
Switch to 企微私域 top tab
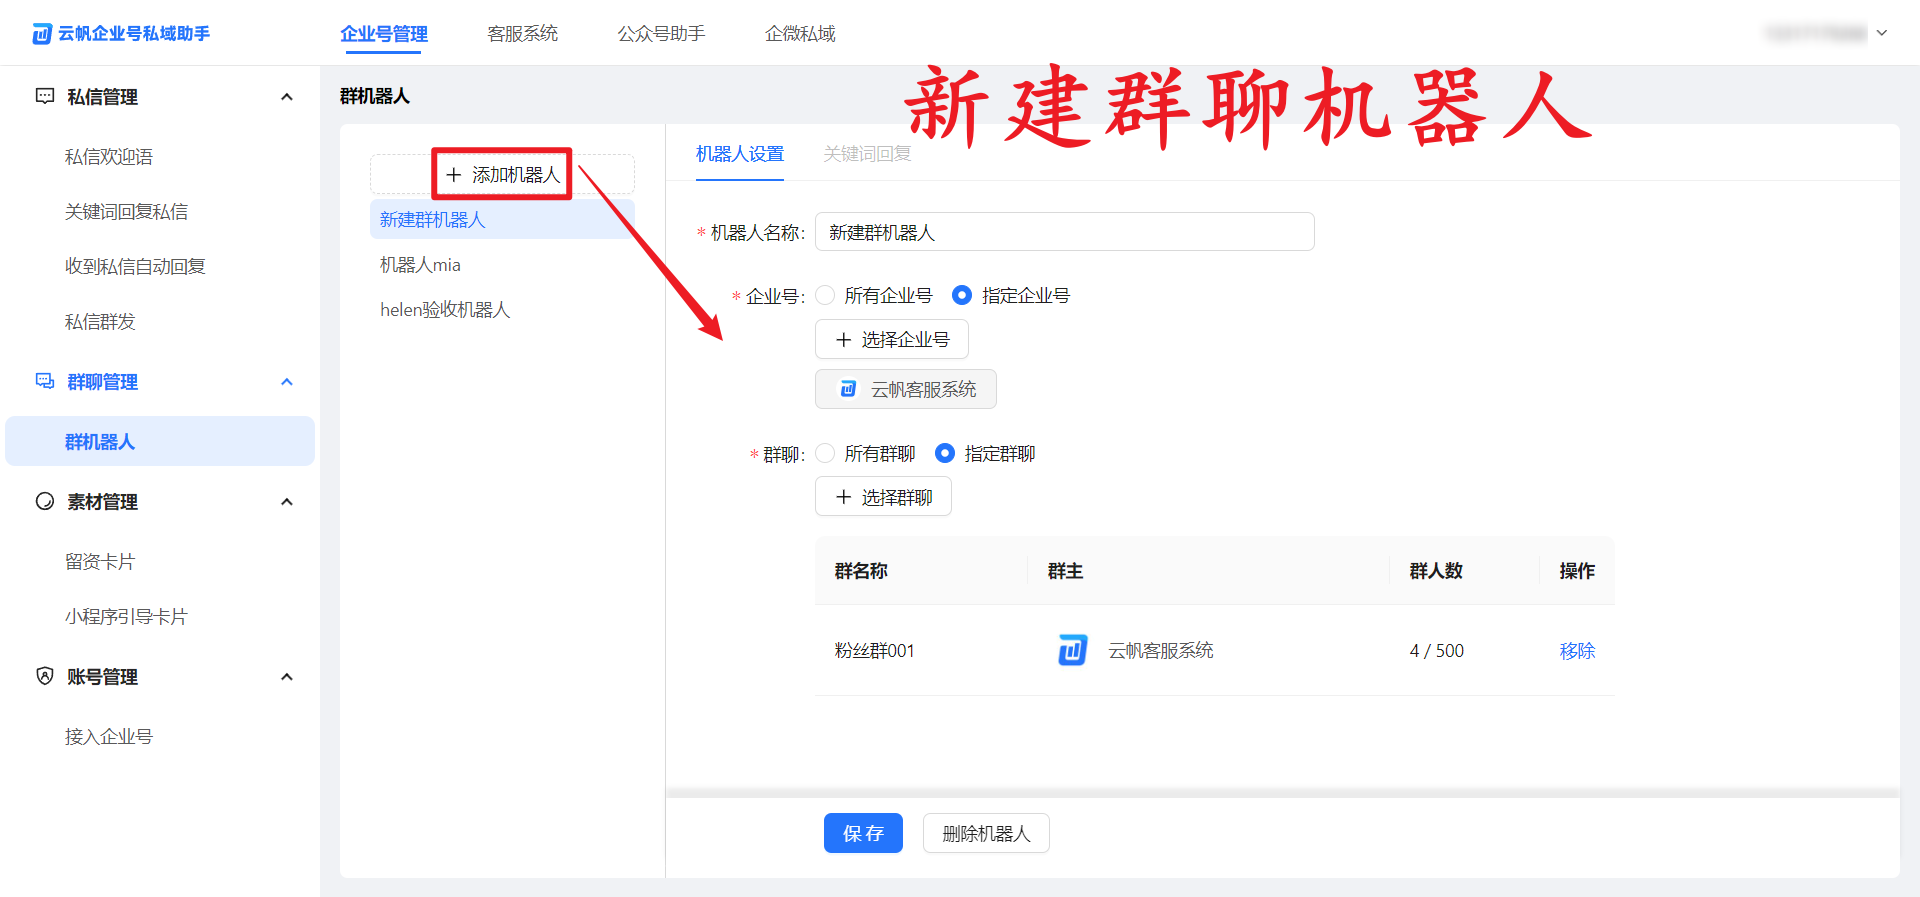800,34
